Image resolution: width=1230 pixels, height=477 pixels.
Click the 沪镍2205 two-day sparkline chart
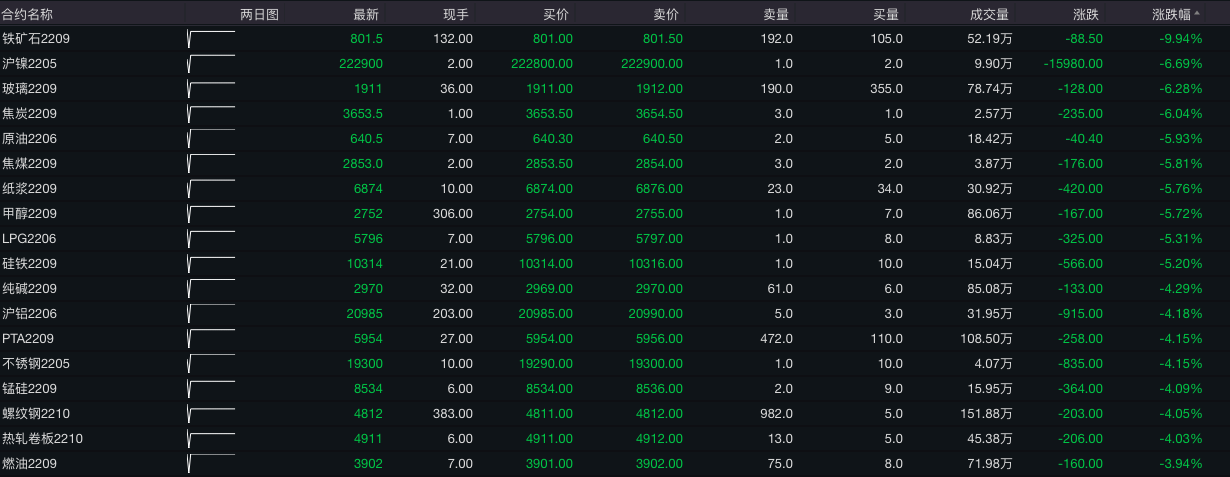[x=211, y=64]
